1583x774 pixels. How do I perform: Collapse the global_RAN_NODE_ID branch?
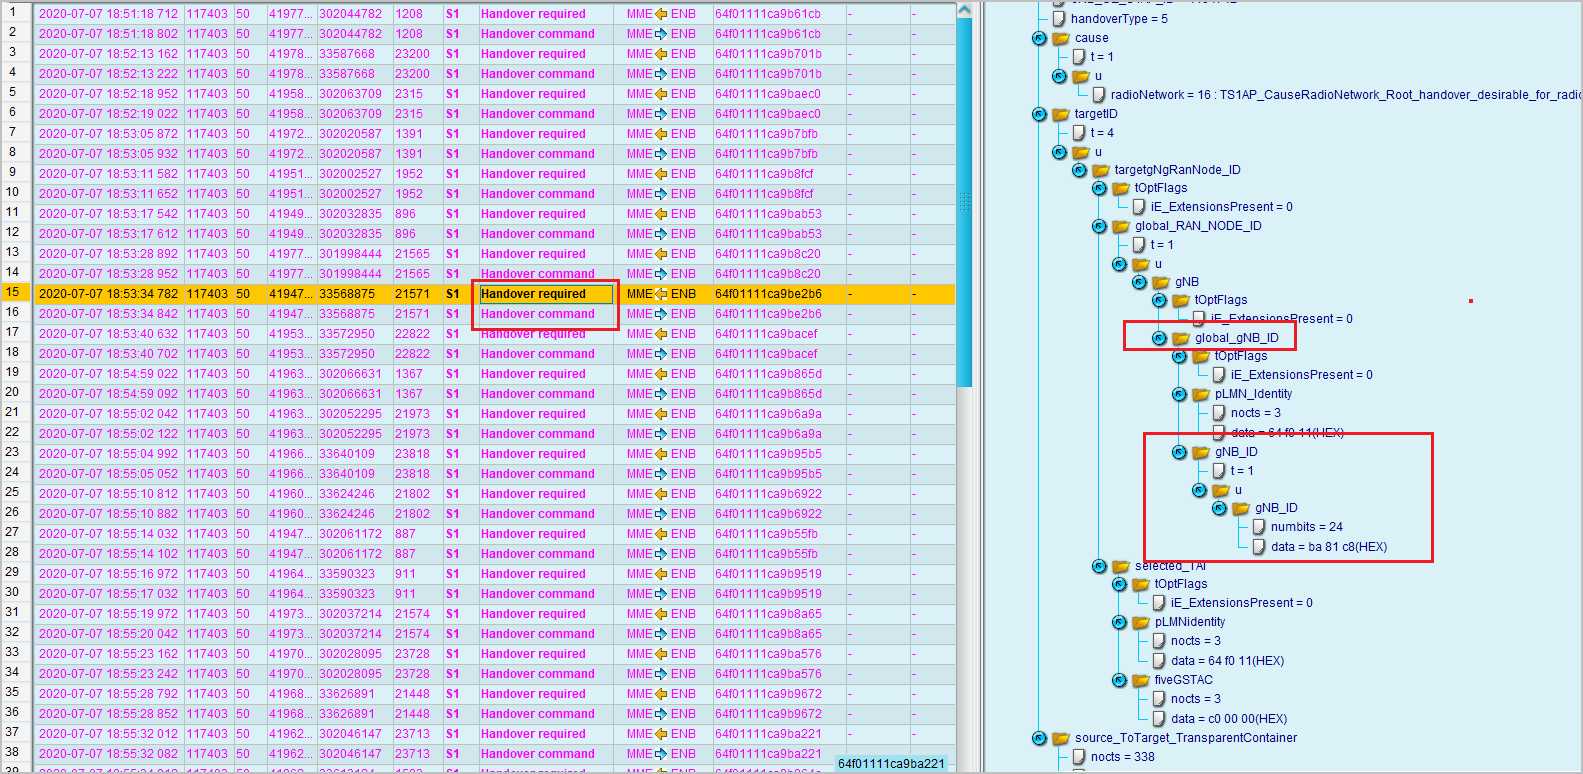click(1099, 226)
